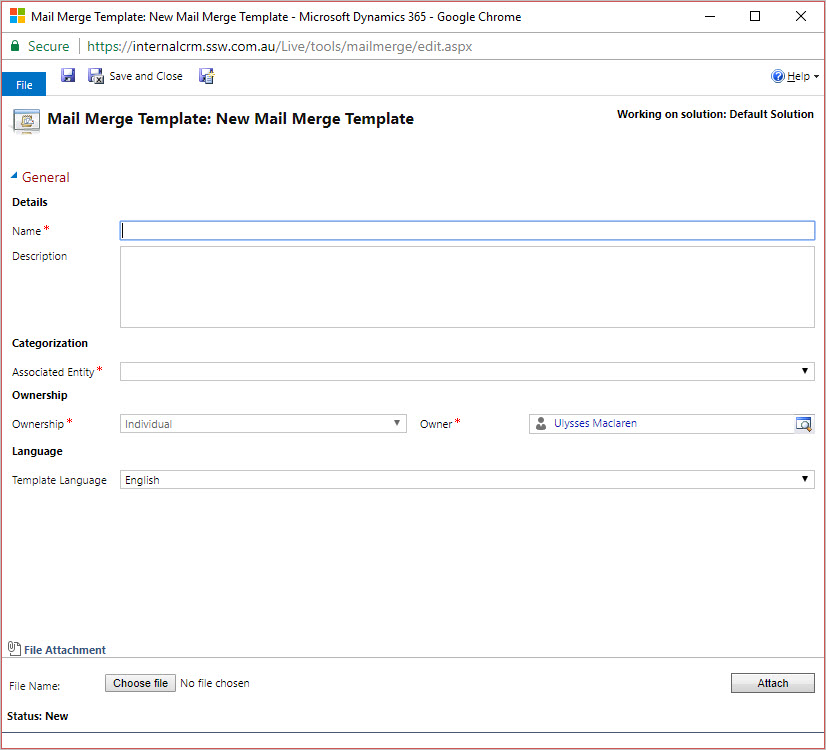Open the Help menu
826x750 pixels.
point(795,76)
